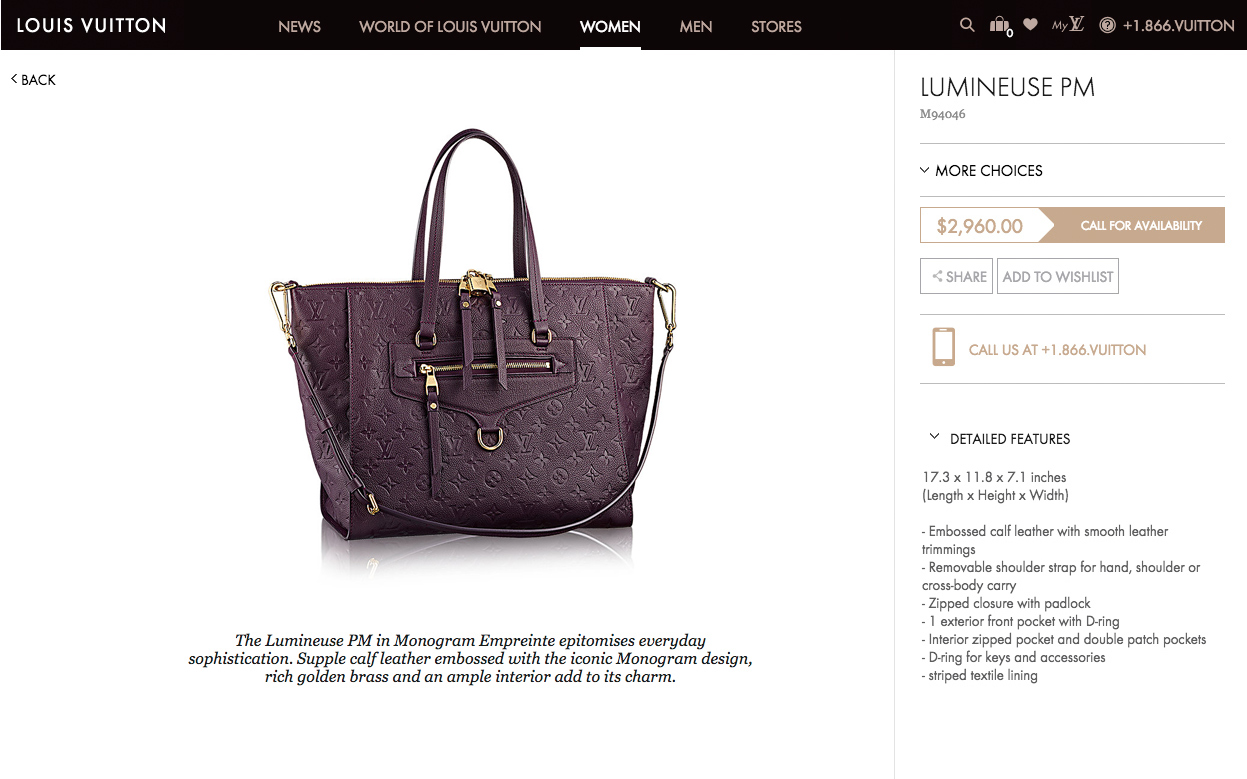The width and height of the screenshot is (1247, 779).
Task: Expand the MORE CHOICES section
Action: 981,171
